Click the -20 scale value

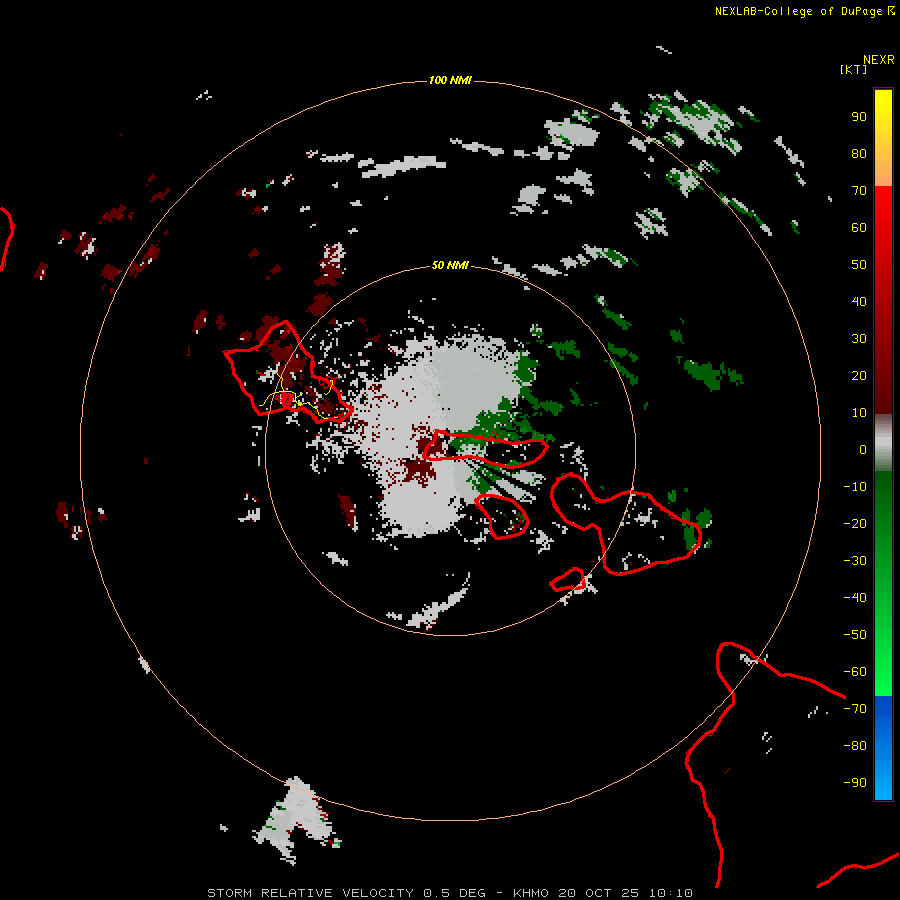click(855, 523)
